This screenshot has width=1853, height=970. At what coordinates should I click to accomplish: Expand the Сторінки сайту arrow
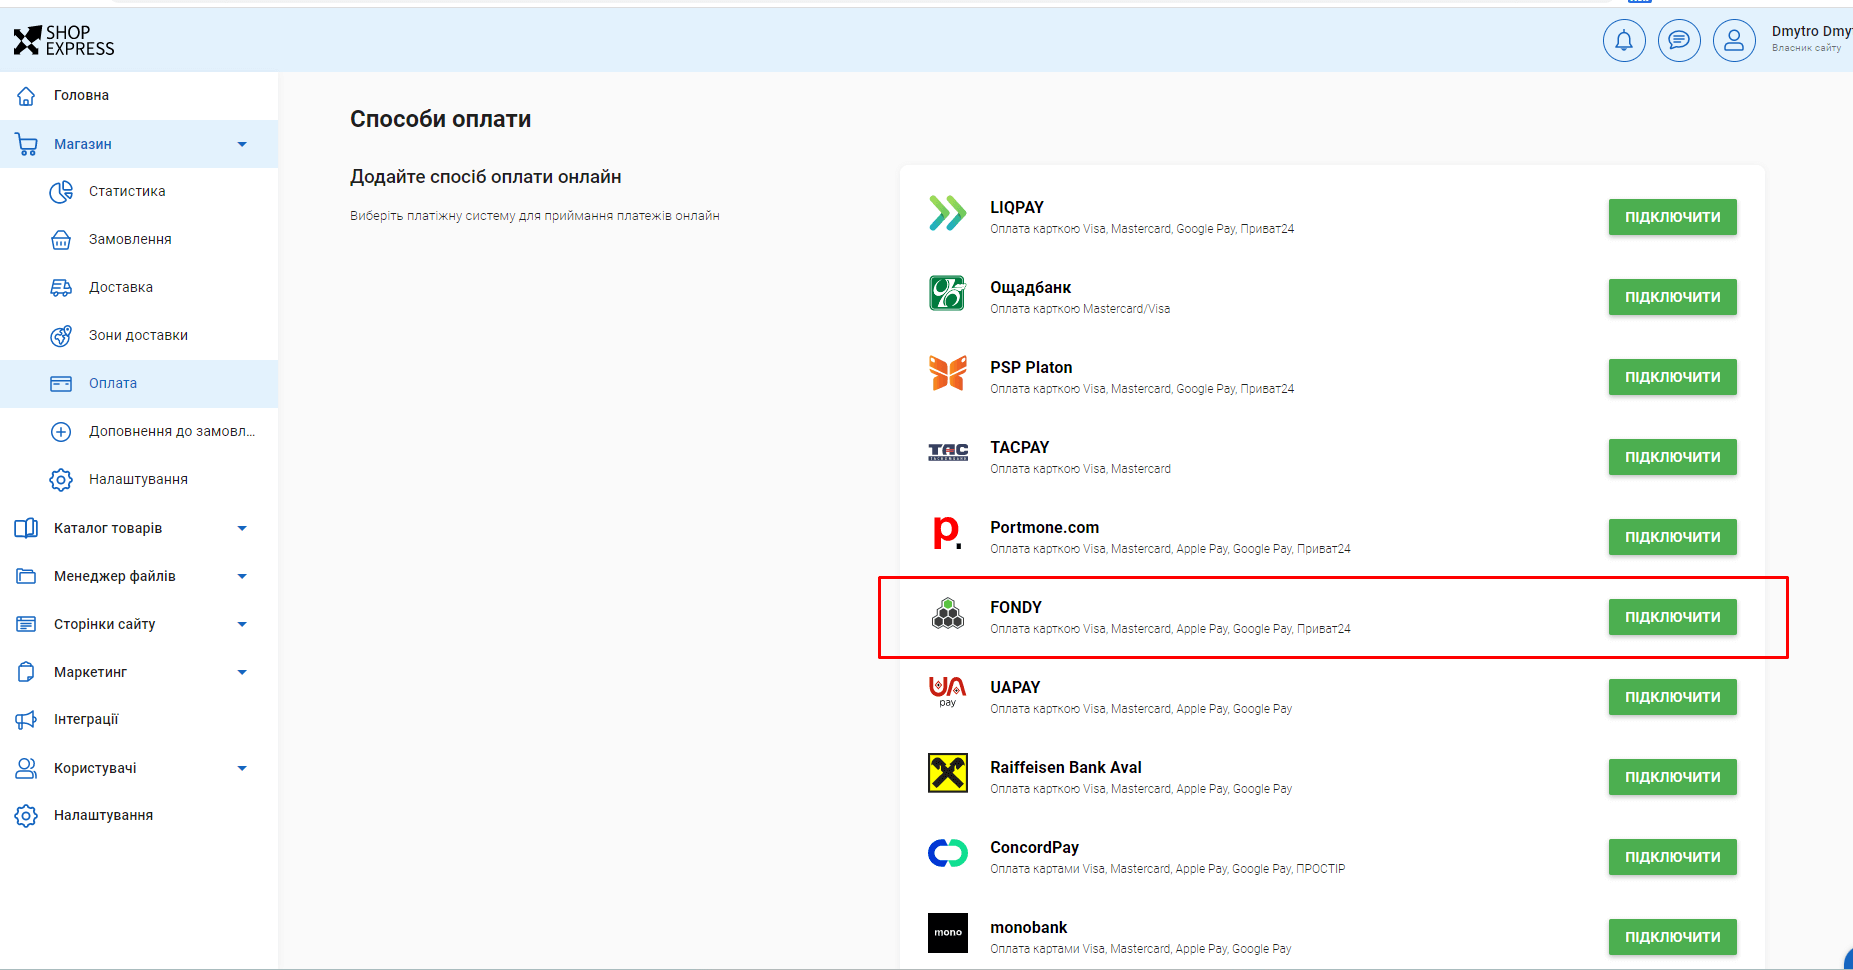click(242, 624)
